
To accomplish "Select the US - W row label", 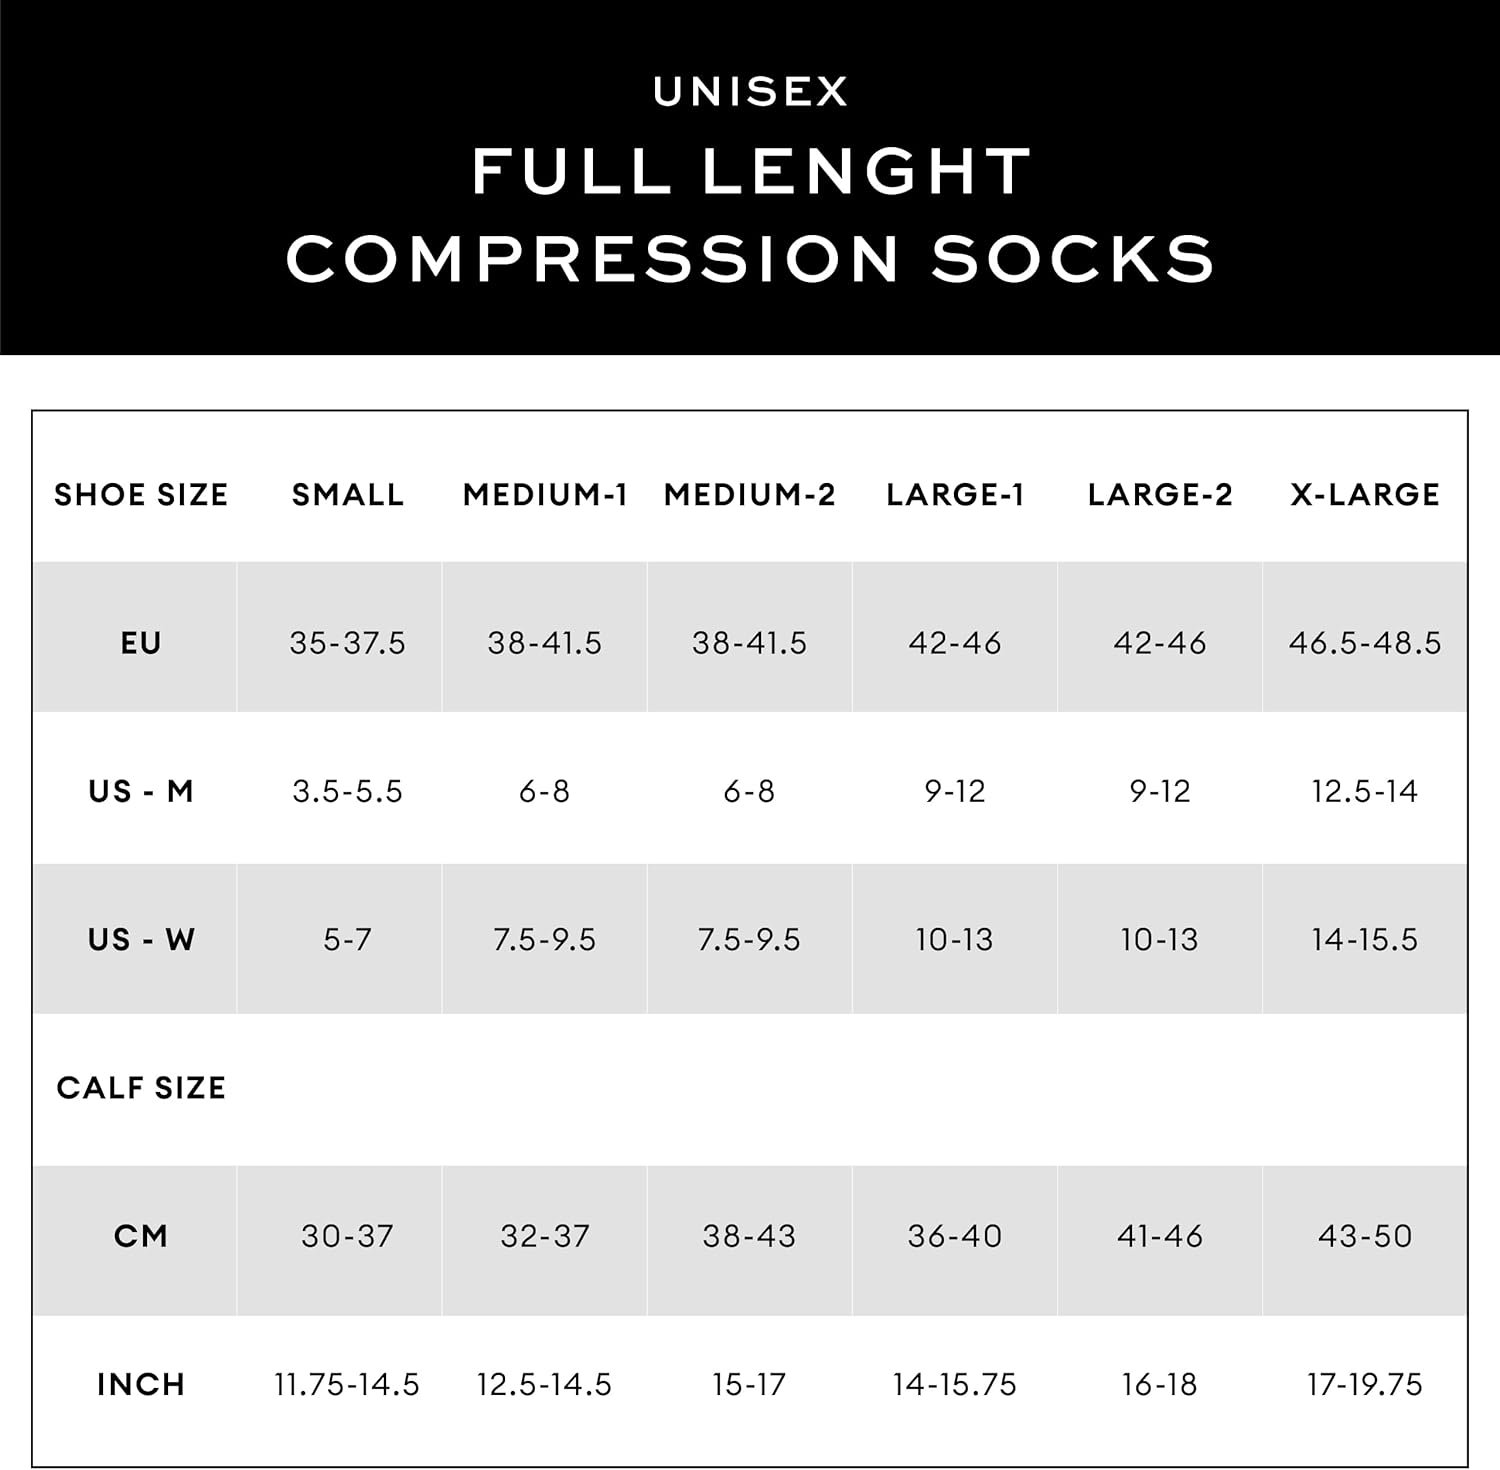I will [x=141, y=940].
